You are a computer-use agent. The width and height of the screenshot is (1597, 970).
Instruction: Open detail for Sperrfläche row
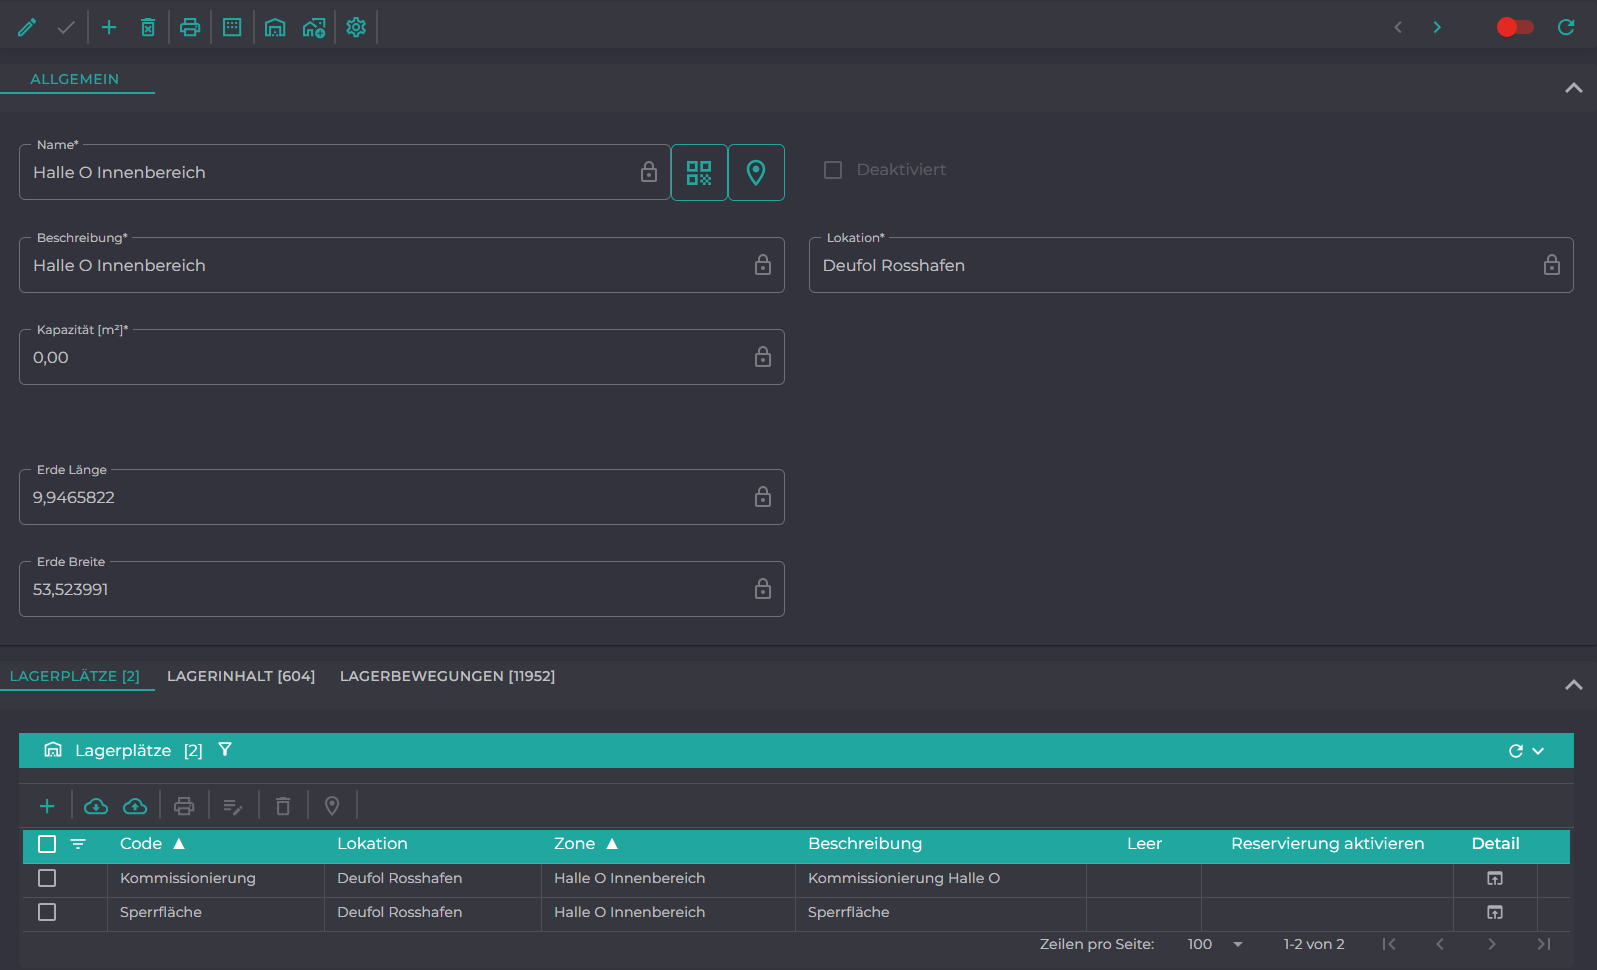tap(1495, 912)
